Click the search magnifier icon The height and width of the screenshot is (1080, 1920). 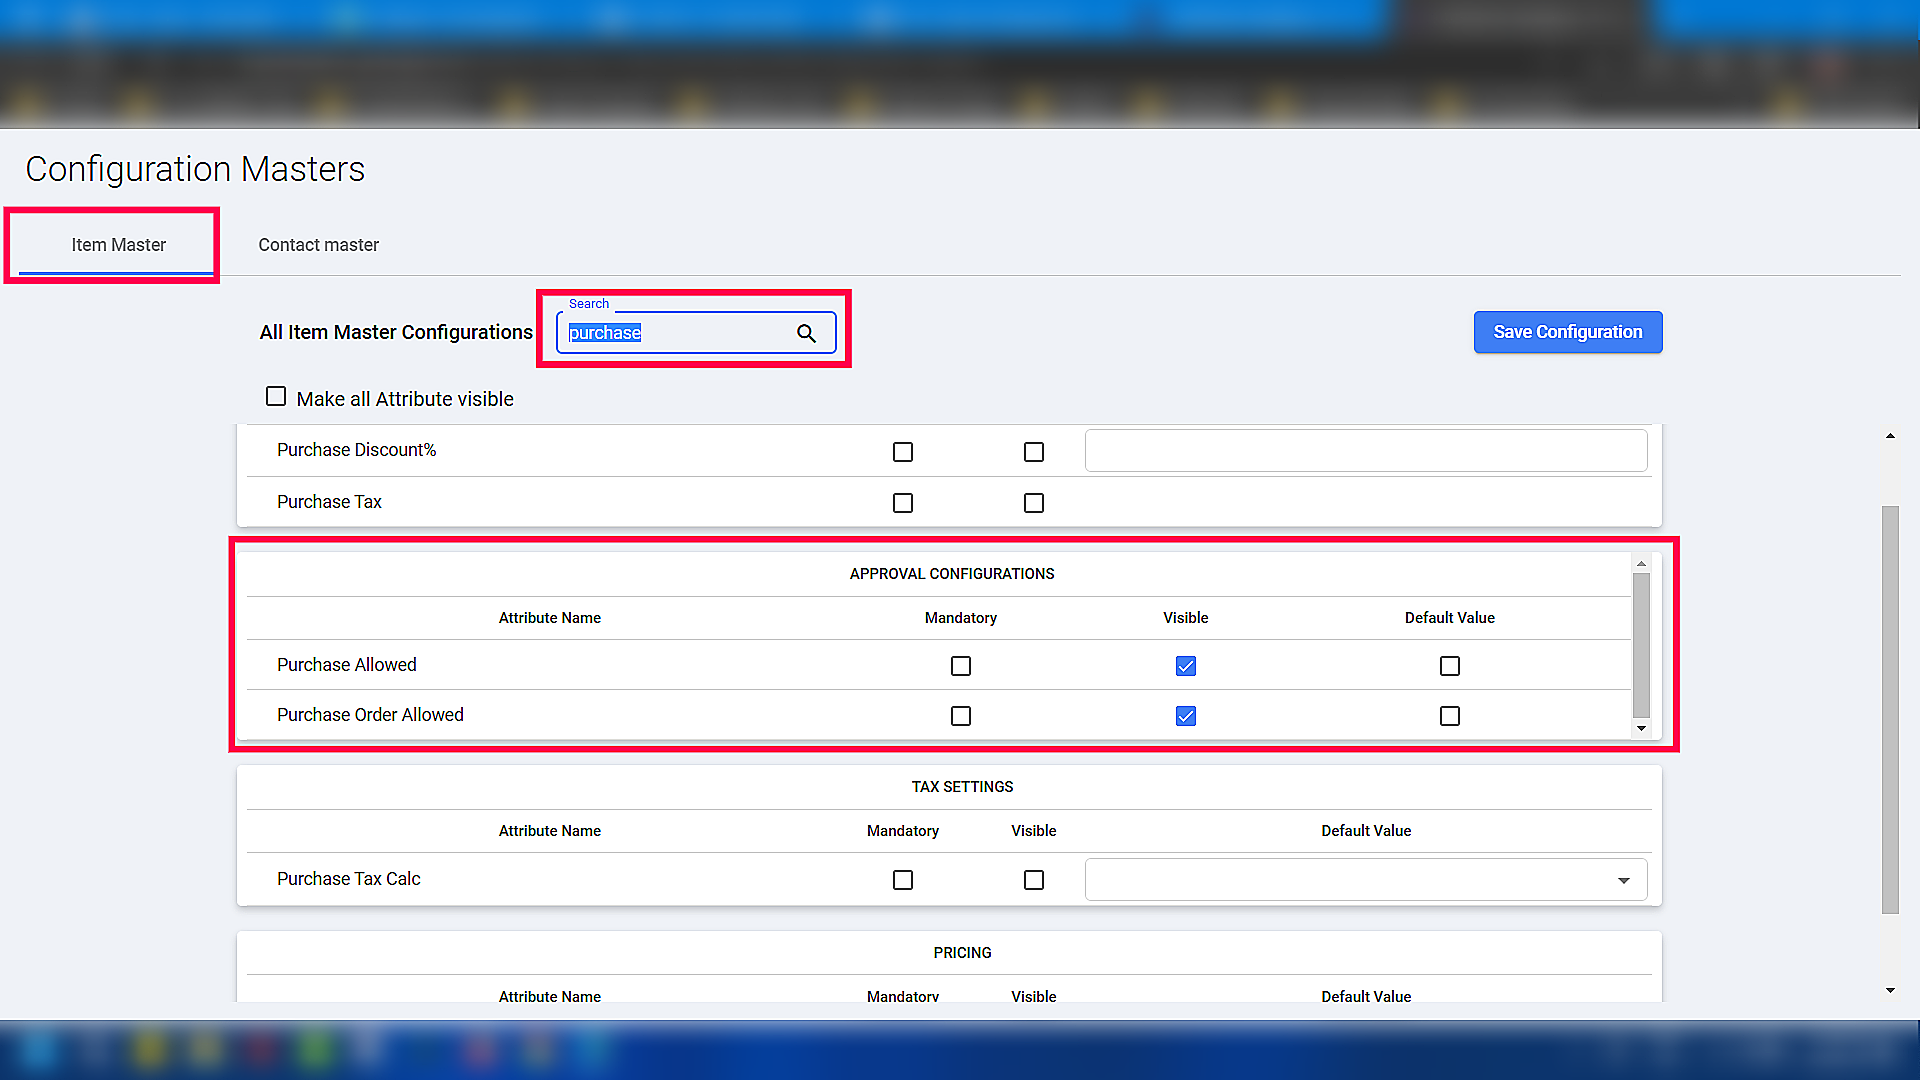coord(806,333)
